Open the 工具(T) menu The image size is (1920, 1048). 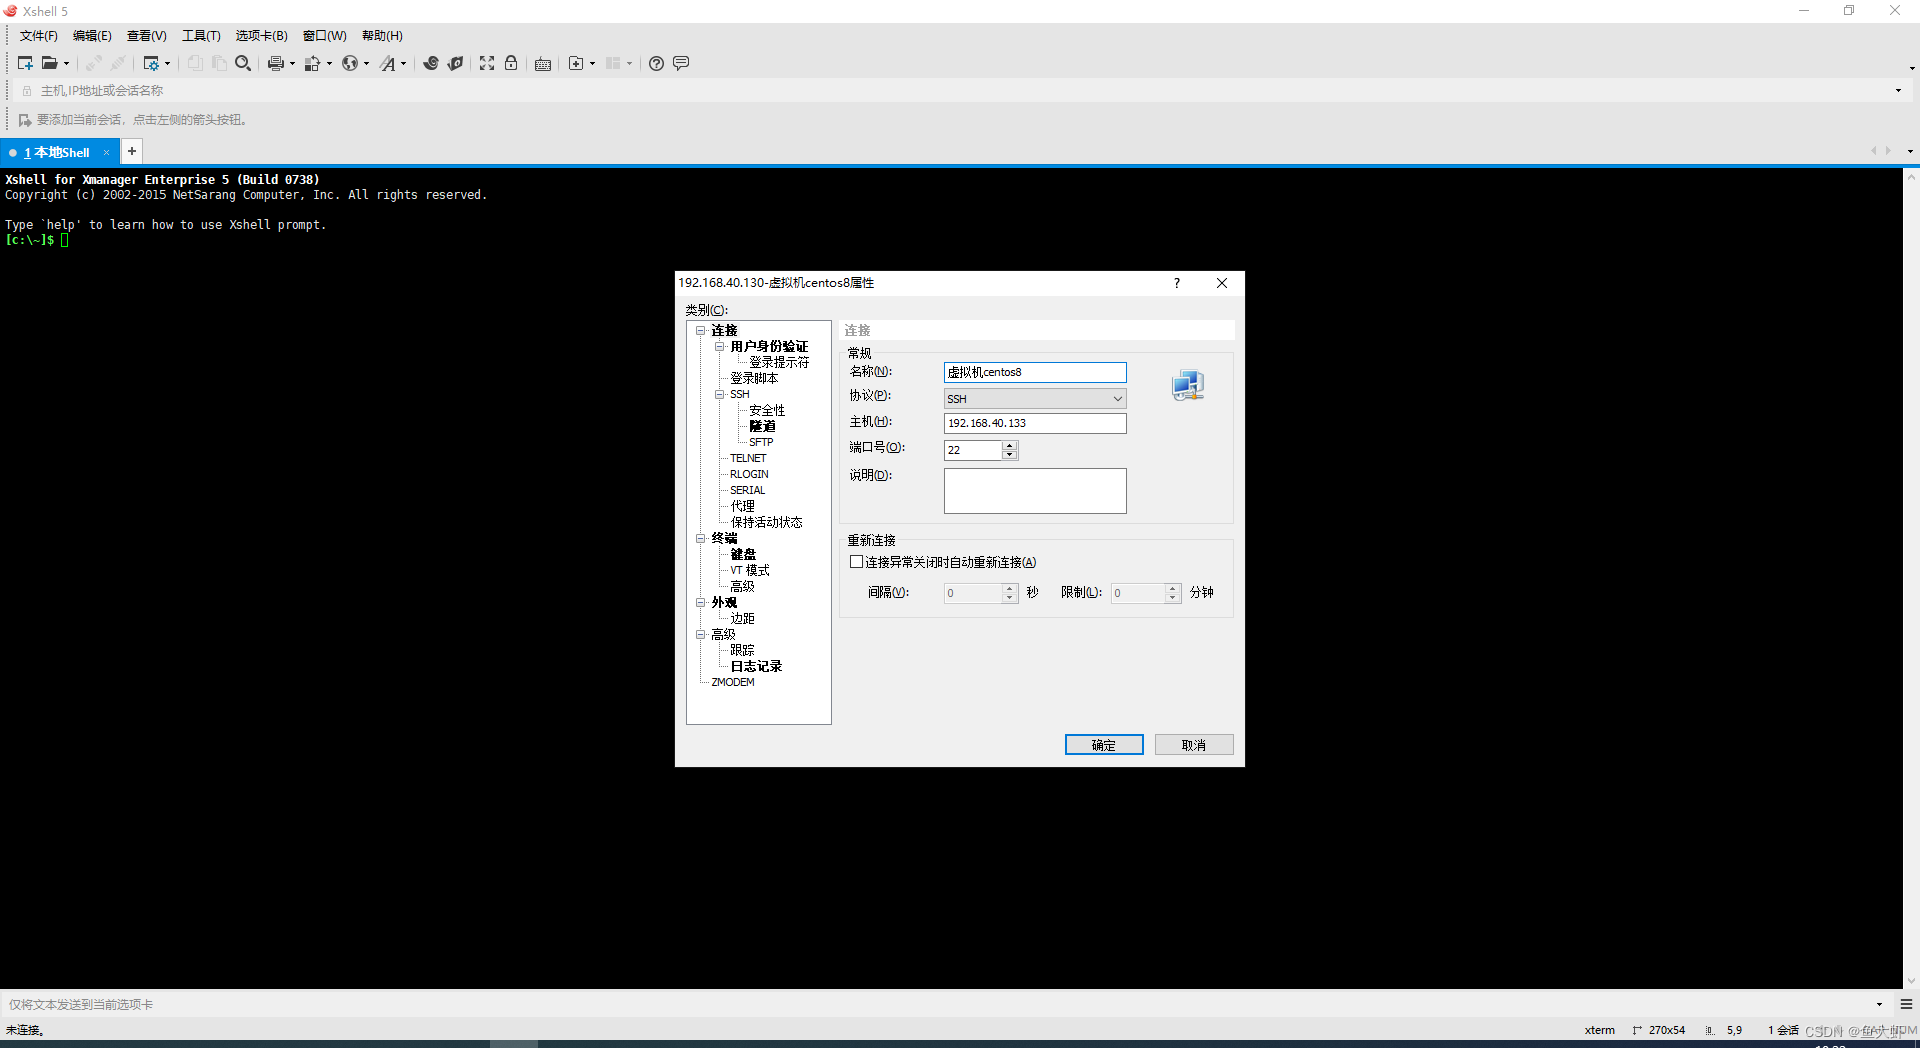point(201,36)
